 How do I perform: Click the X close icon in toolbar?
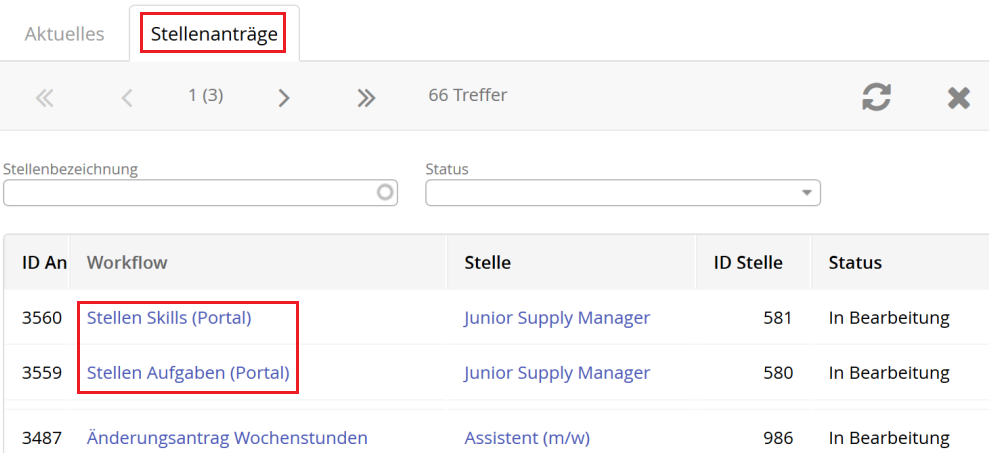(959, 97)
